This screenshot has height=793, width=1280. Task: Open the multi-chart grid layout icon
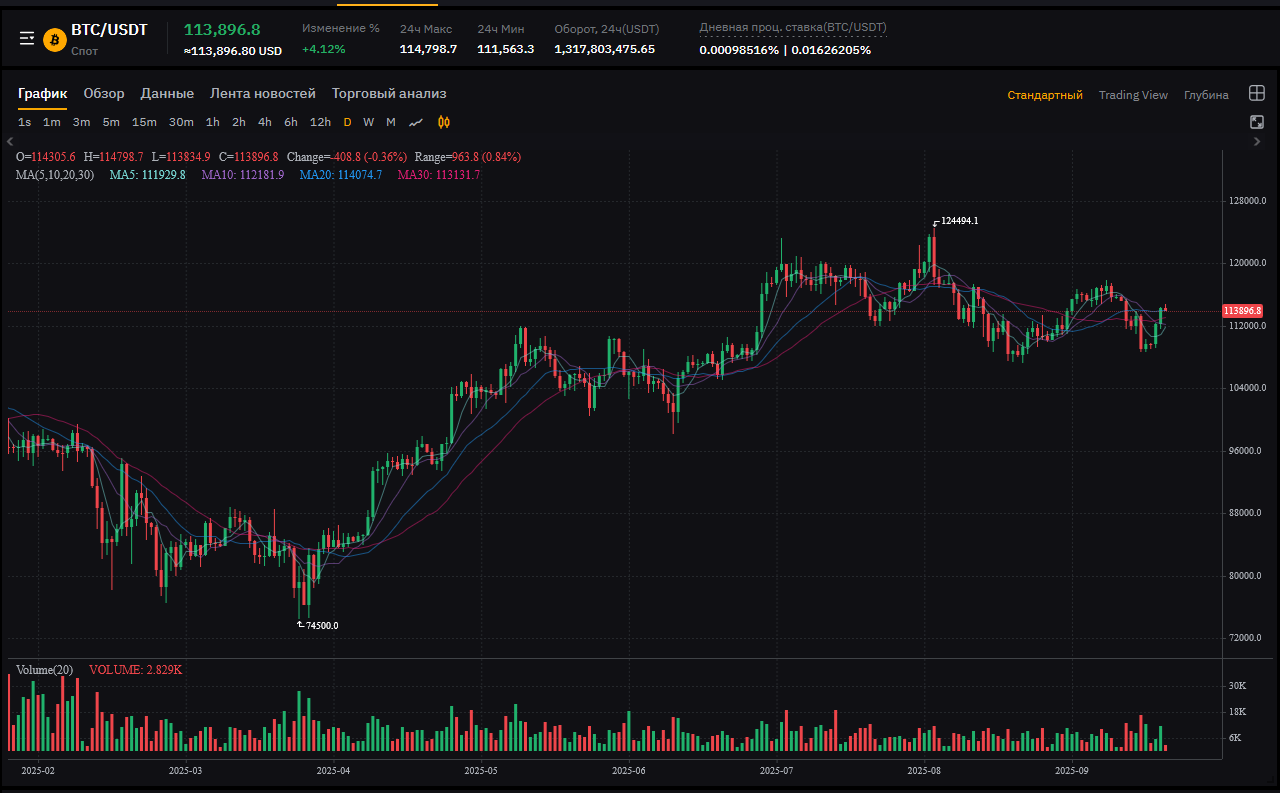pyautogui.click(x=1257, y=94)
